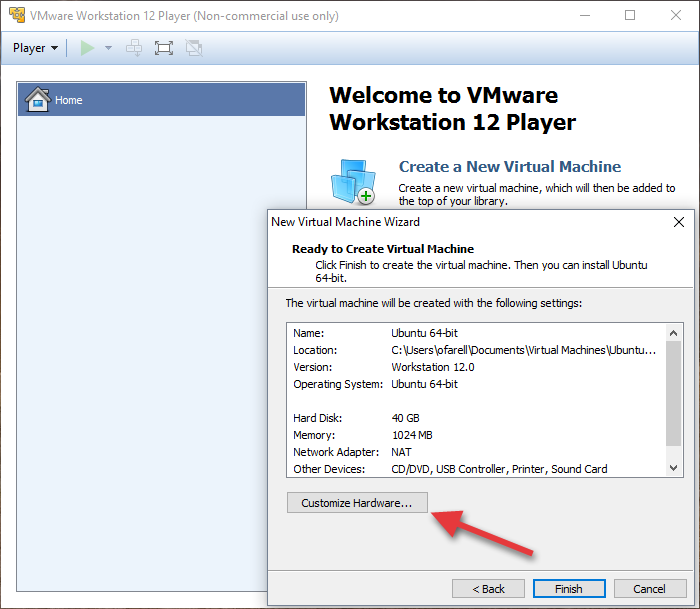This screenshot has width=700, height=609.
Task: Cancel the virtual machine wizard
Action: point(650,589)
